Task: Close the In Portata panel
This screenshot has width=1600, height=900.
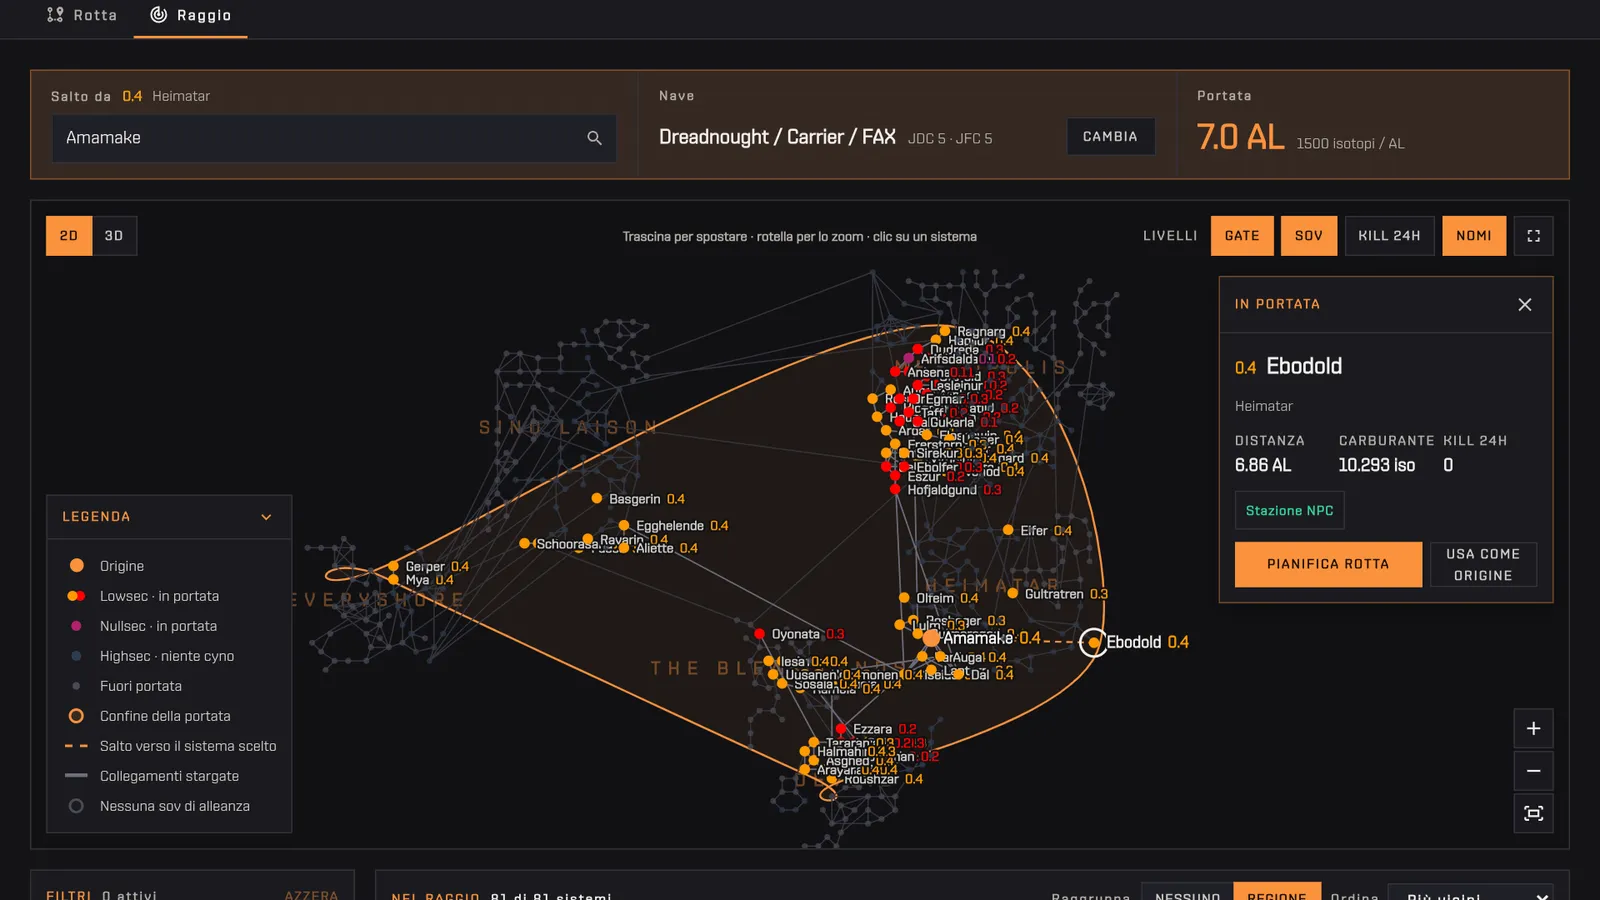Action: click(x=1524, y=305)
